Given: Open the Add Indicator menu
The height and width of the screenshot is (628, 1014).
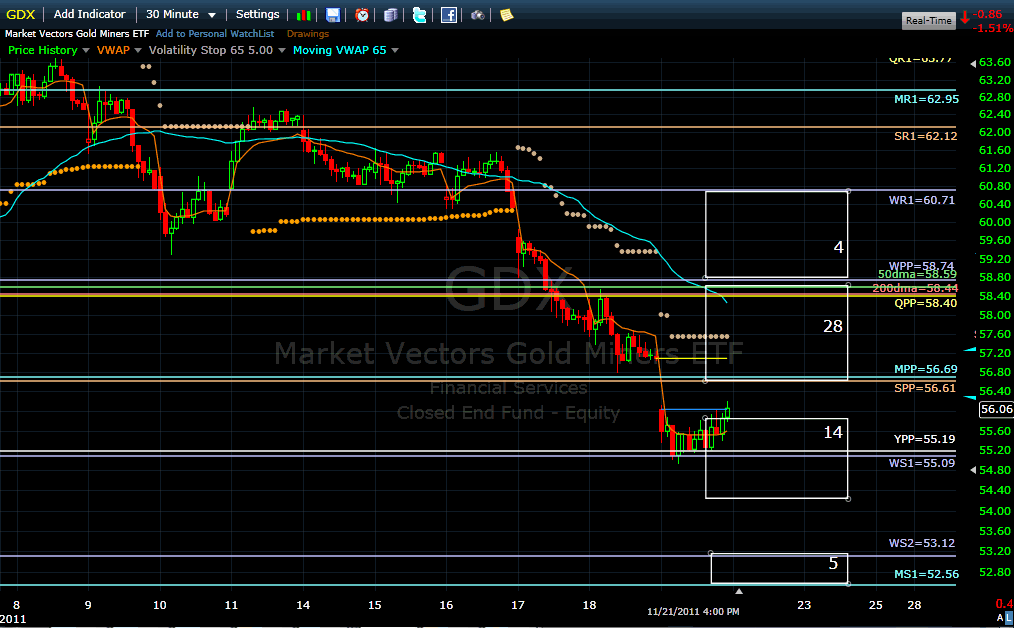Looking at the screenshot, I should pyautogui.click(x=89, y=14).
